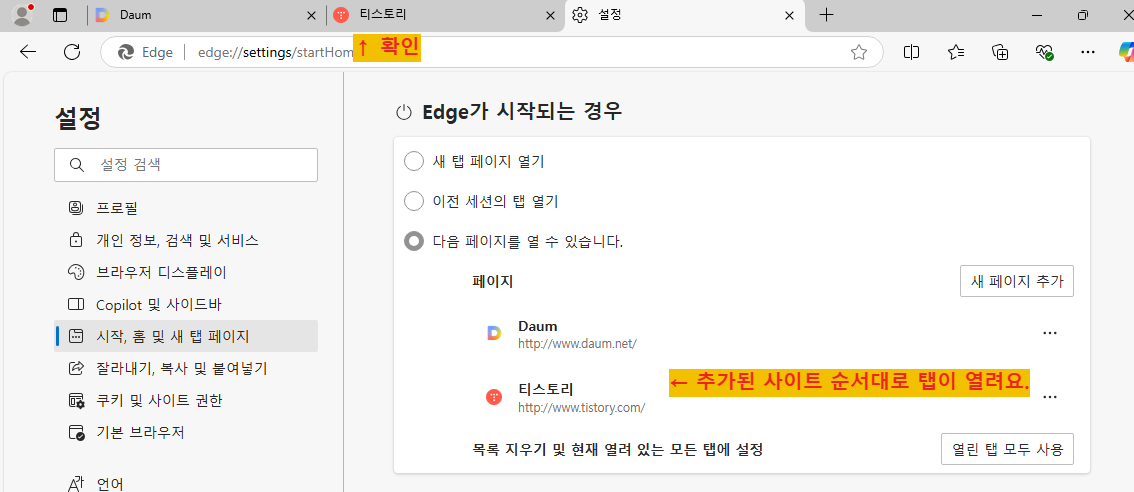
Task: Click the 티스토리 favicon in page list
Action: click(x=494, y=396)
